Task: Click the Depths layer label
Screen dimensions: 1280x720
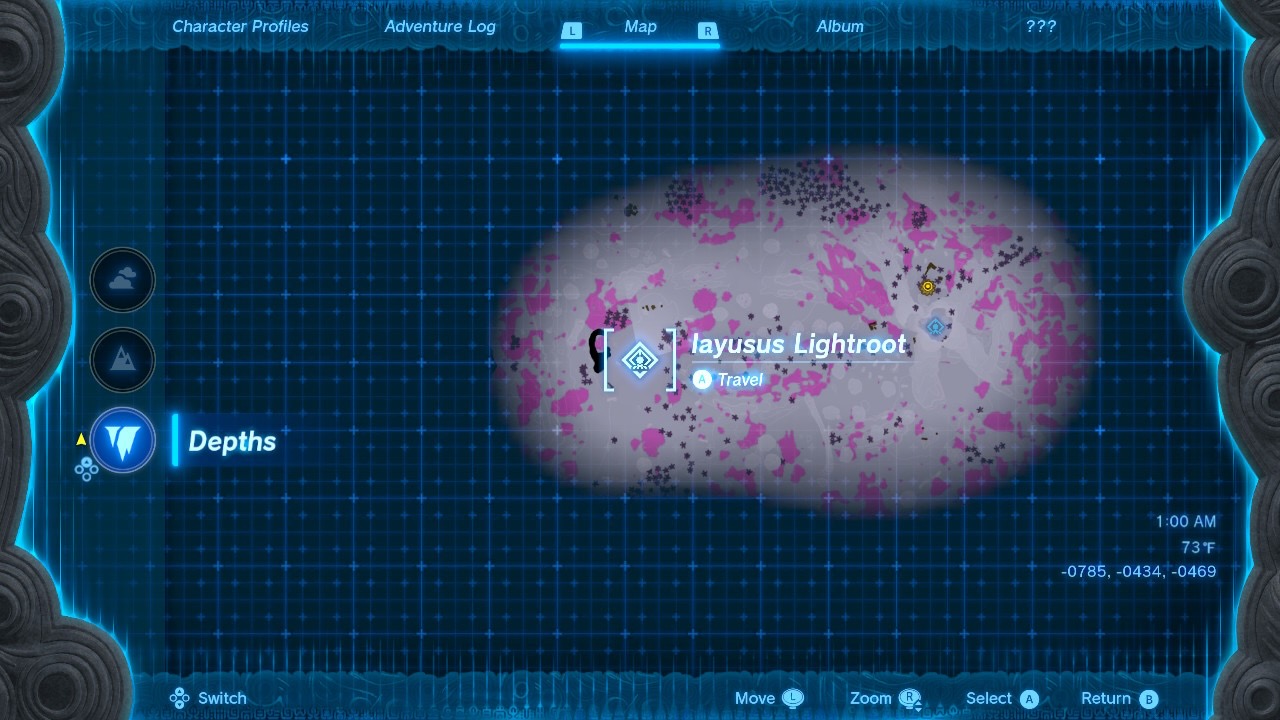Action: click(232, 441)
